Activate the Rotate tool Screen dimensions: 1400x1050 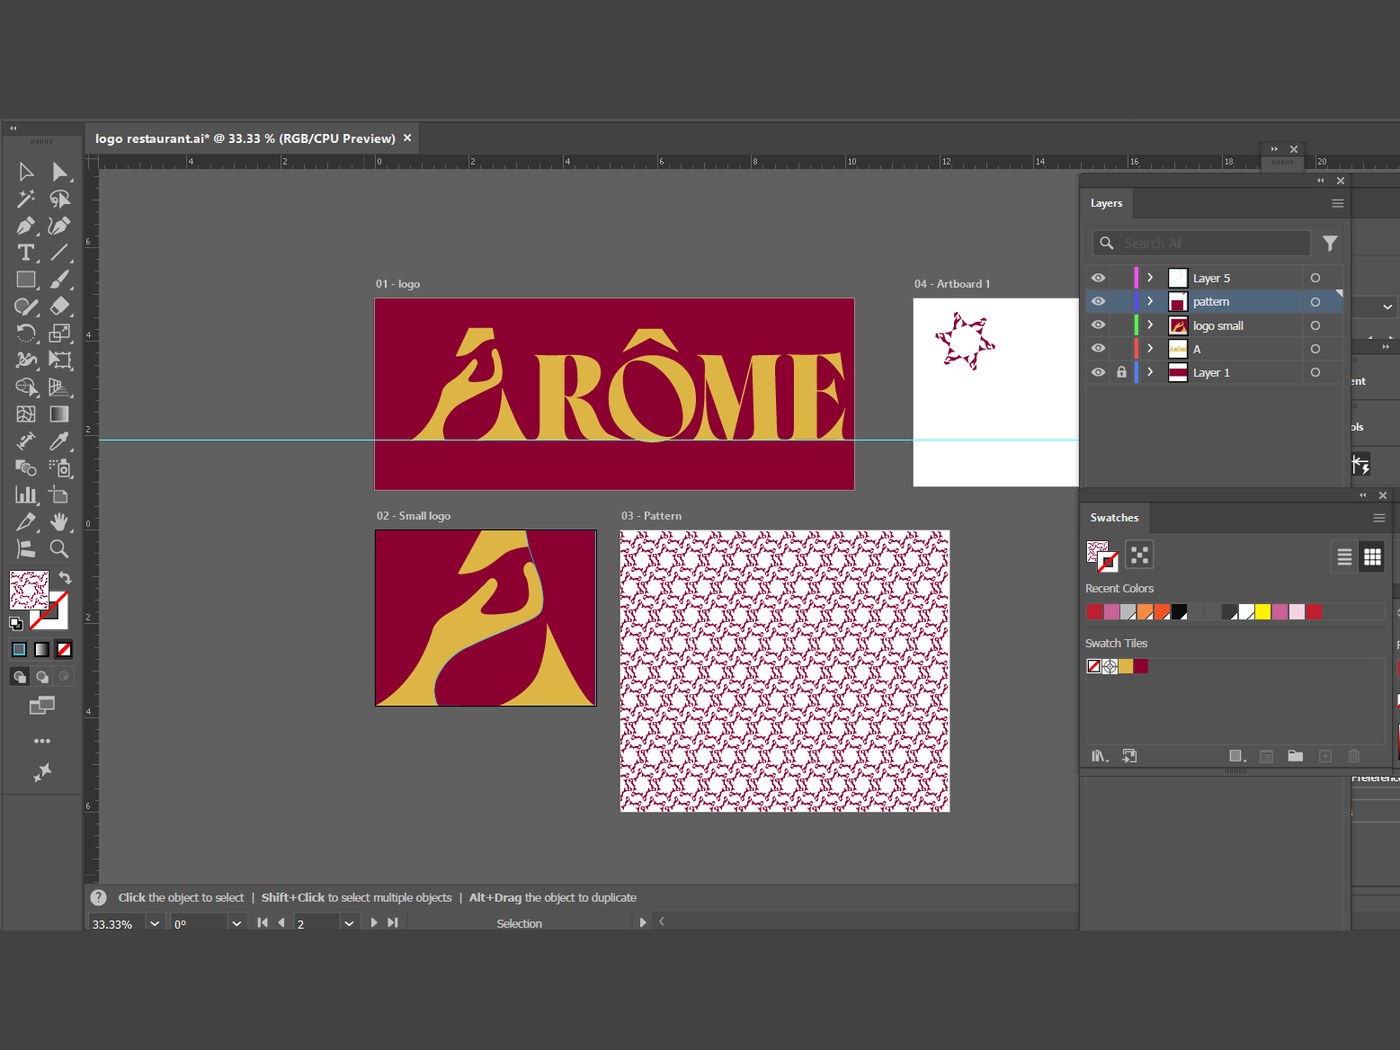coord(26,333)
